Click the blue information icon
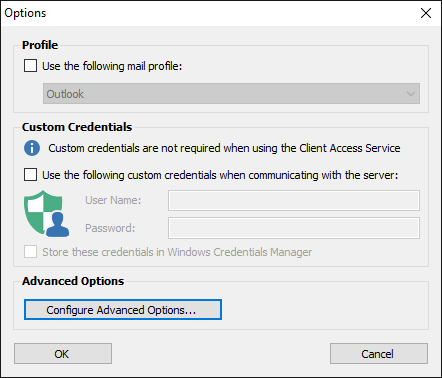Viewport: 442px width, 378px height. click(x=32, y=148)
